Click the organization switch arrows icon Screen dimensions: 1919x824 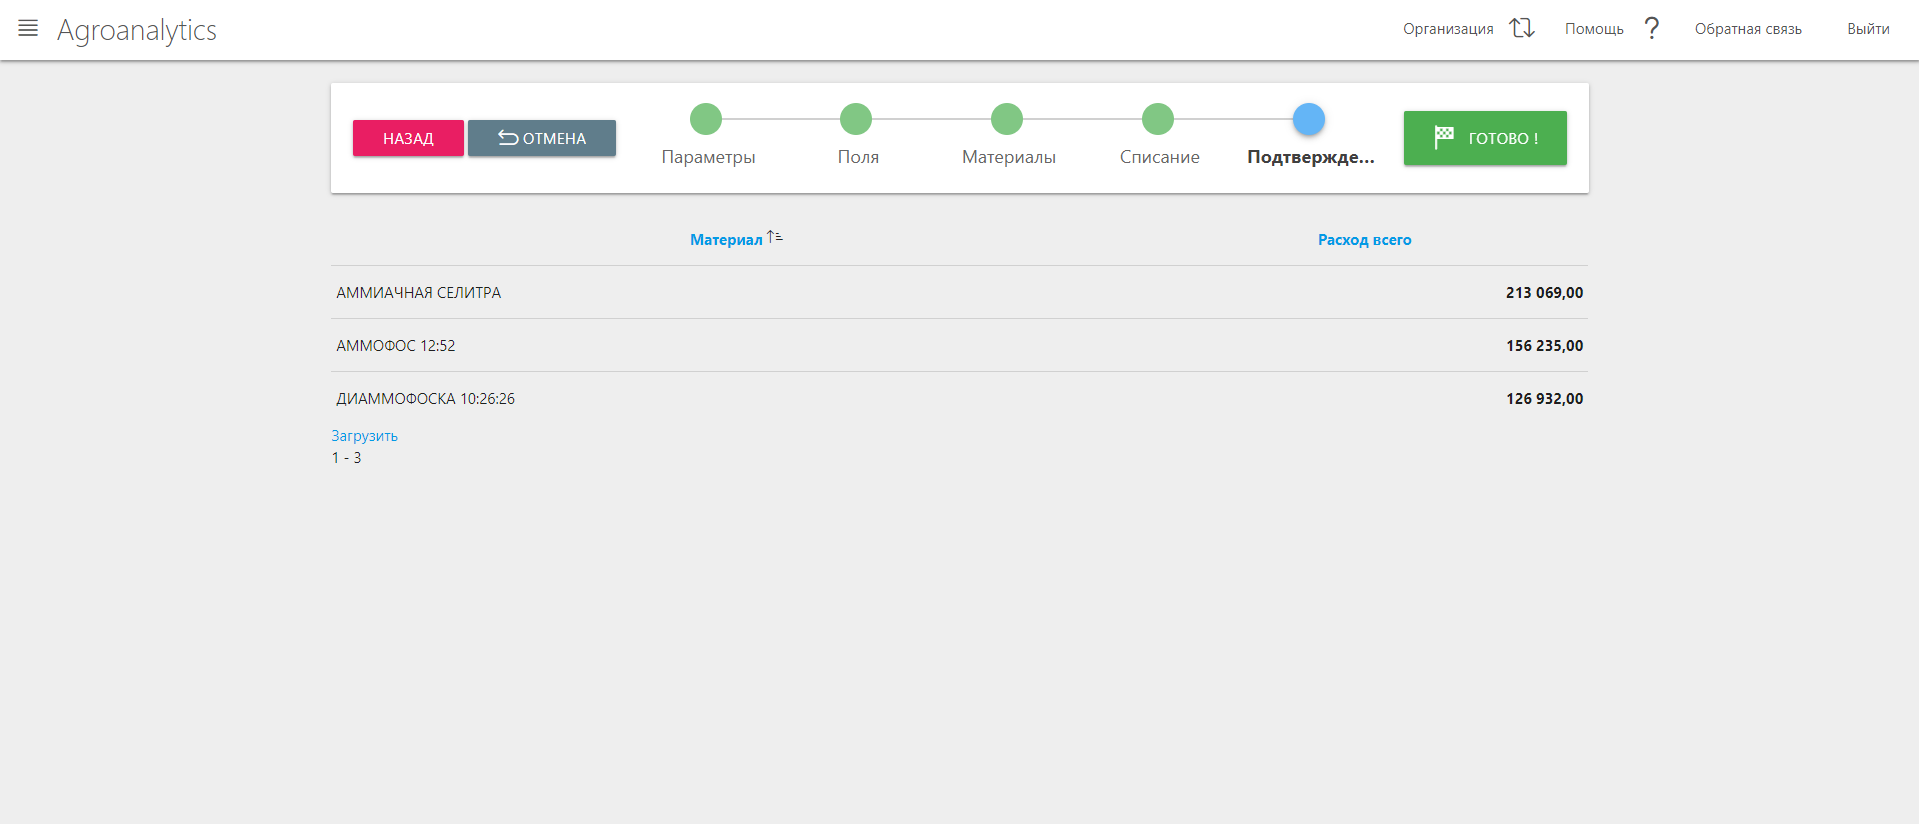pos(1522,28)
